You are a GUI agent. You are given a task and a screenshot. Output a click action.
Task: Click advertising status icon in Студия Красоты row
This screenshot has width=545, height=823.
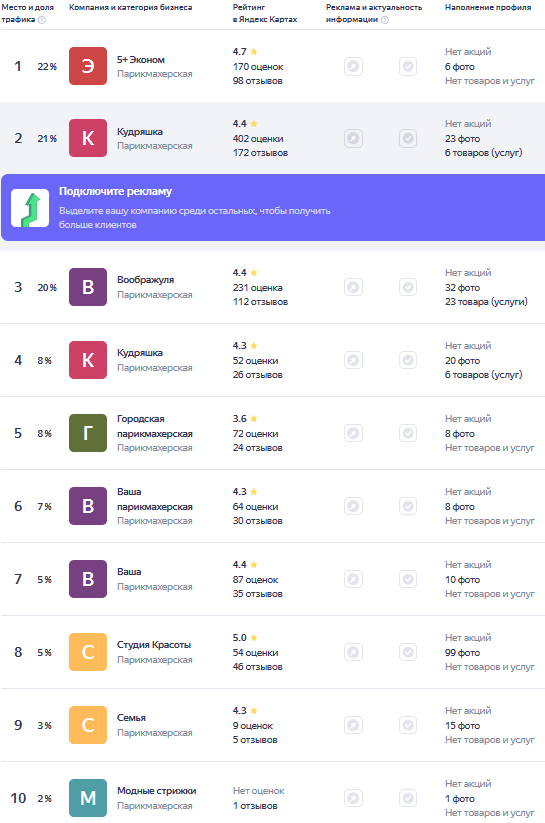tap(353, 652)
